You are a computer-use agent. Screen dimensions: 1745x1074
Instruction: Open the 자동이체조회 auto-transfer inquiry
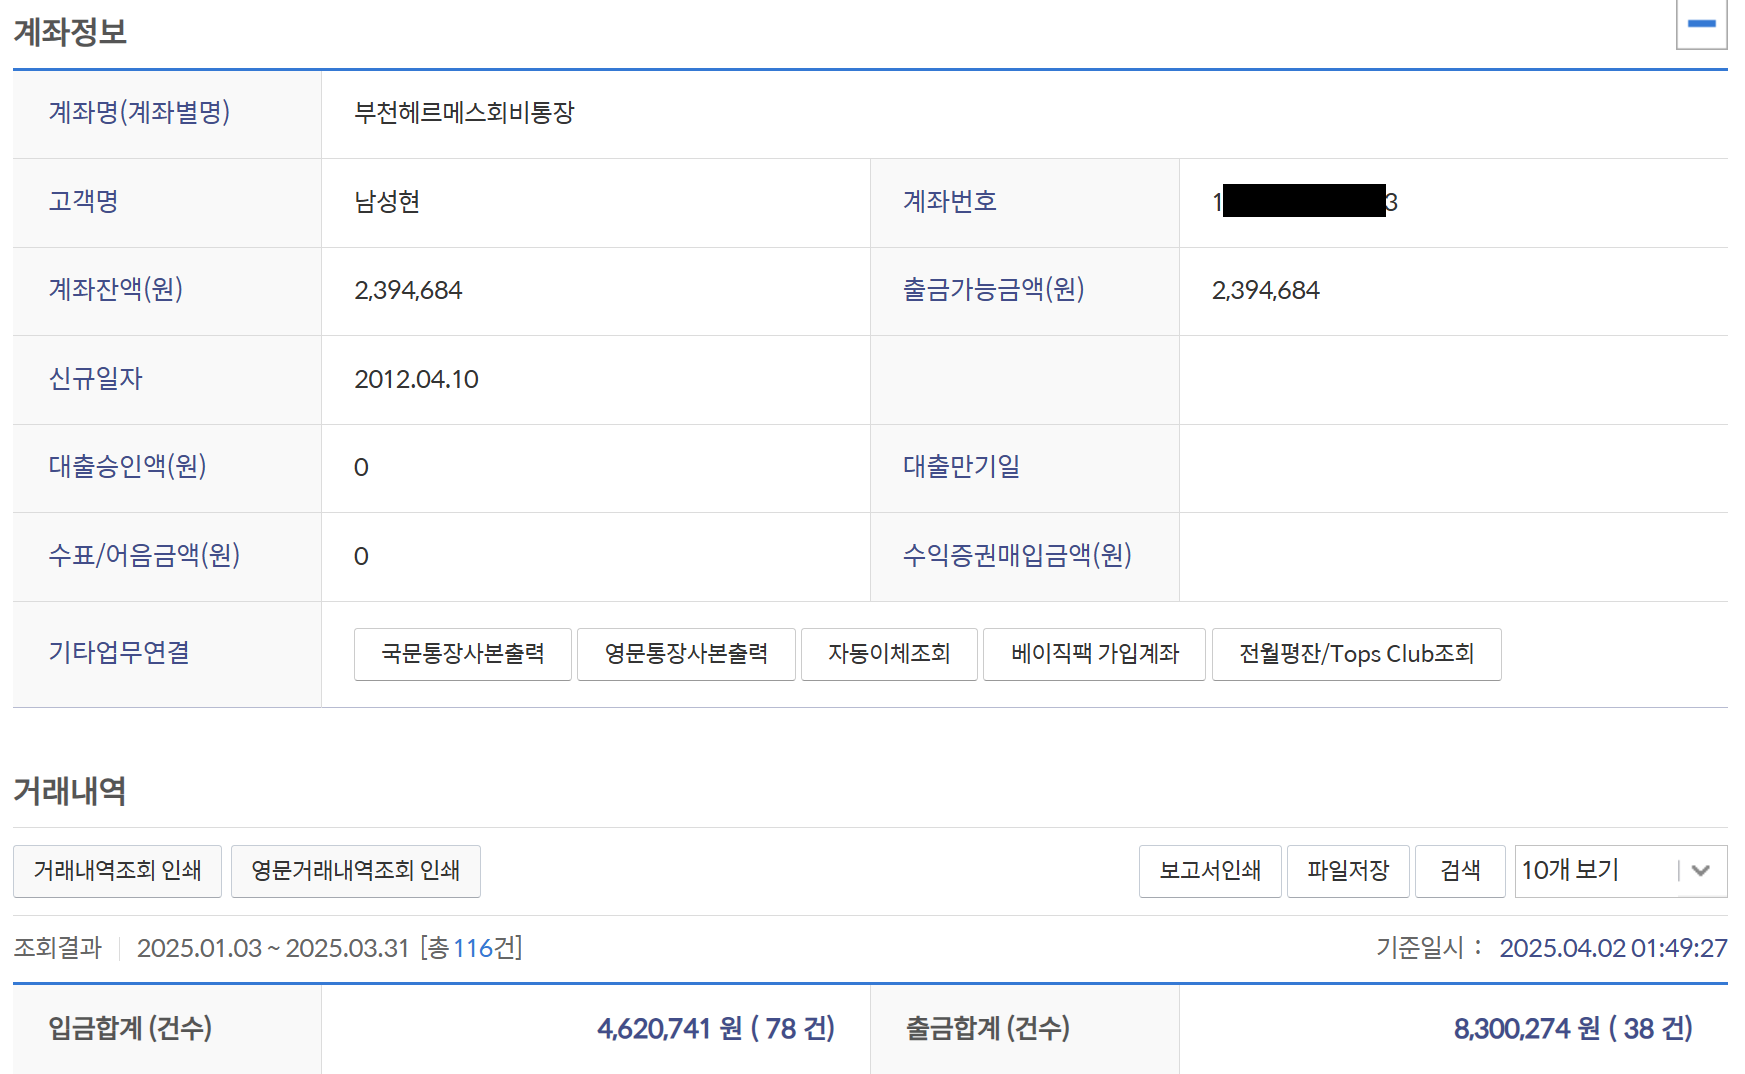(x=888, y=654)
